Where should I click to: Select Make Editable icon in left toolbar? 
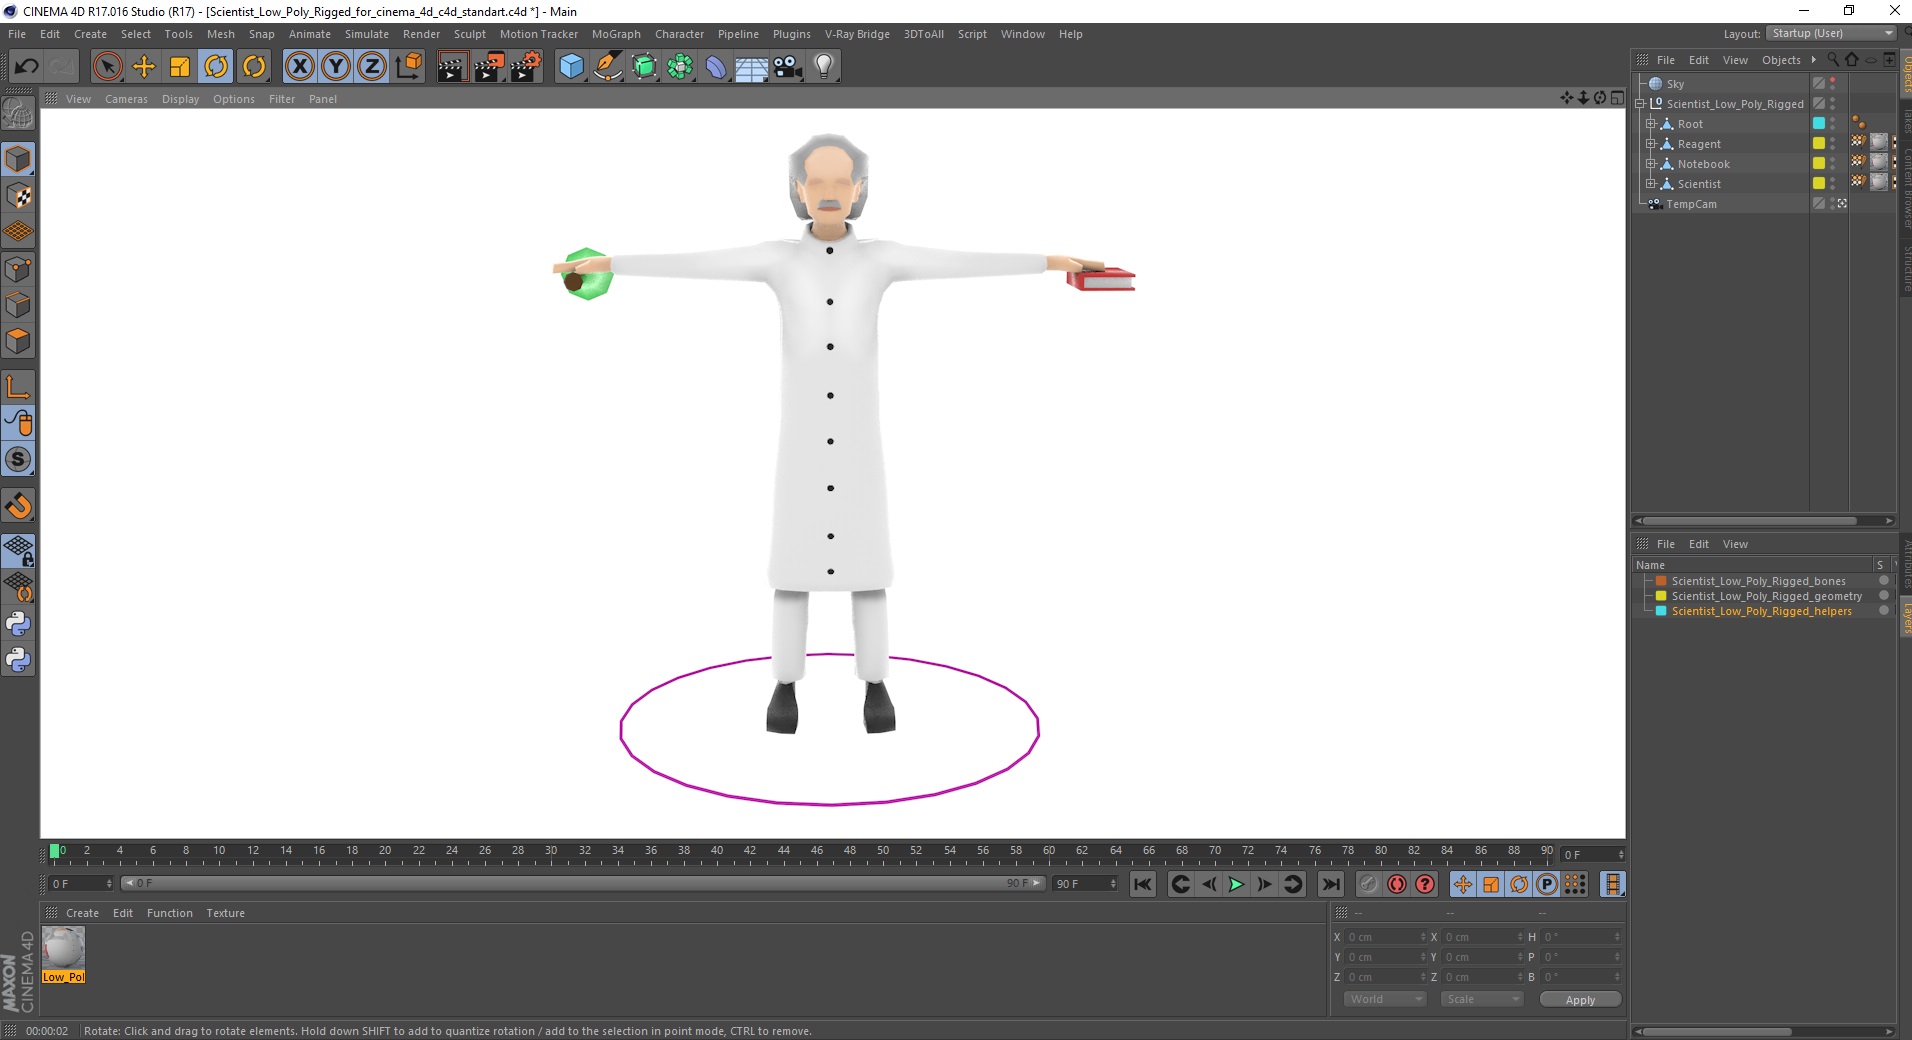tap(18, 114)
